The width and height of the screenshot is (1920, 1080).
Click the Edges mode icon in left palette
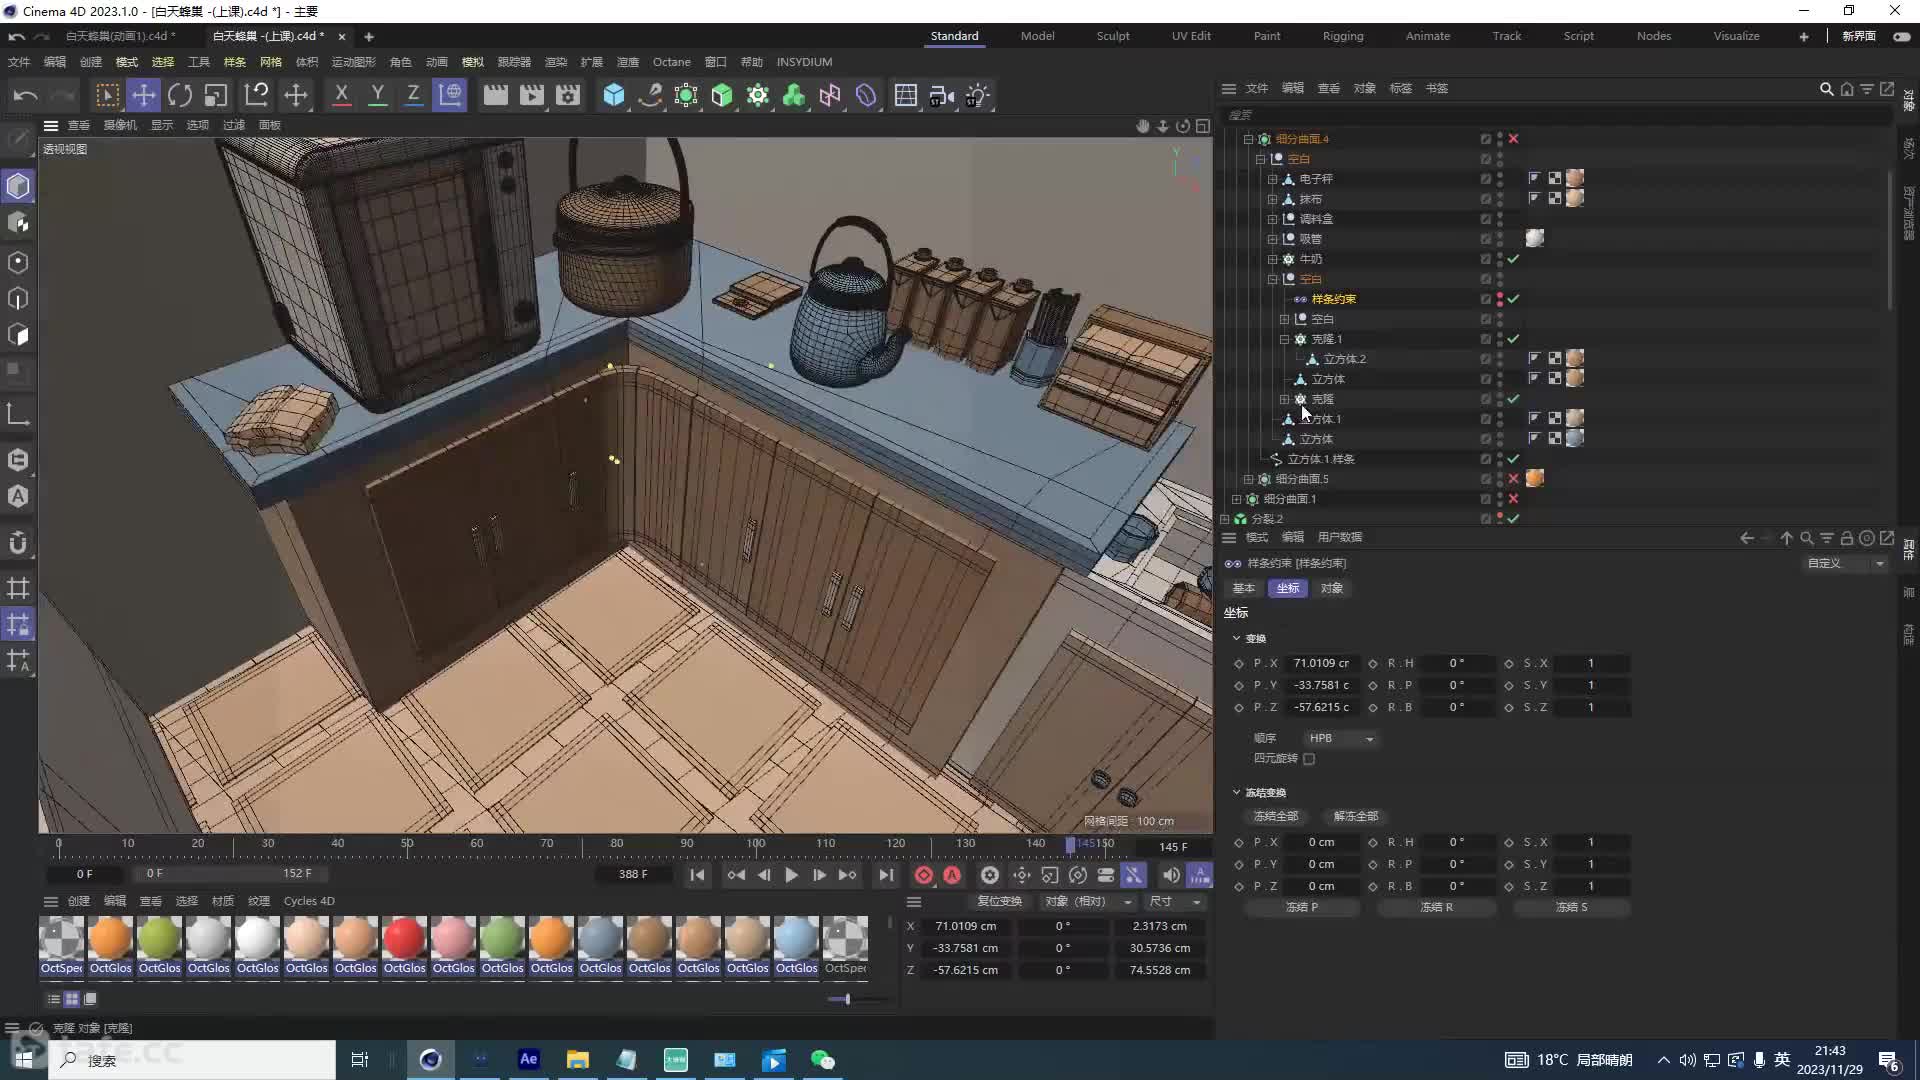[18, 298]
